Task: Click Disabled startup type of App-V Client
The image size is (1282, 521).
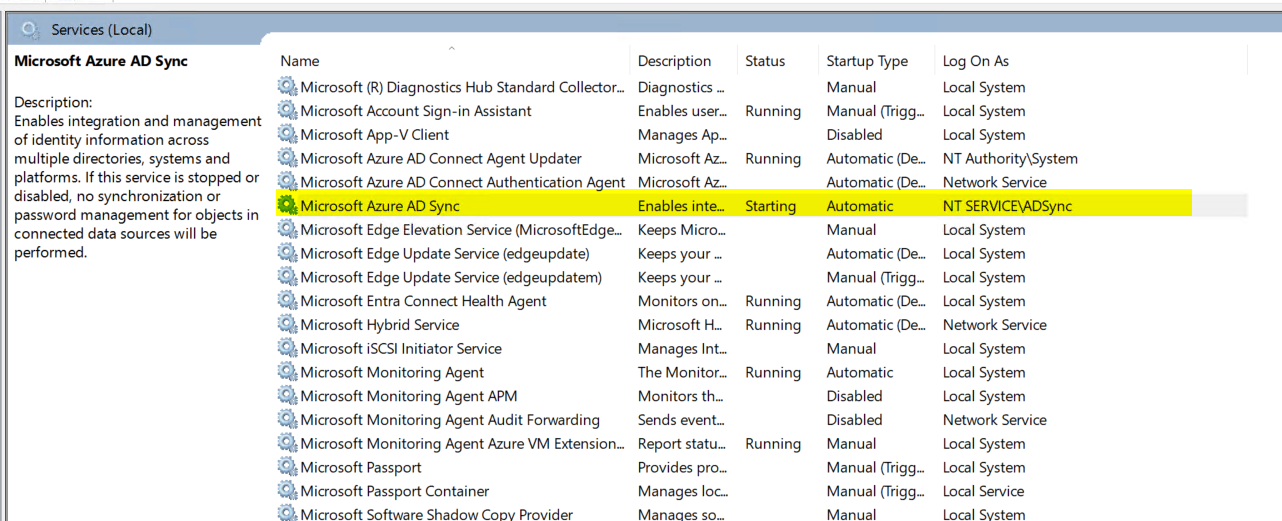Action: tap(854, 135)
